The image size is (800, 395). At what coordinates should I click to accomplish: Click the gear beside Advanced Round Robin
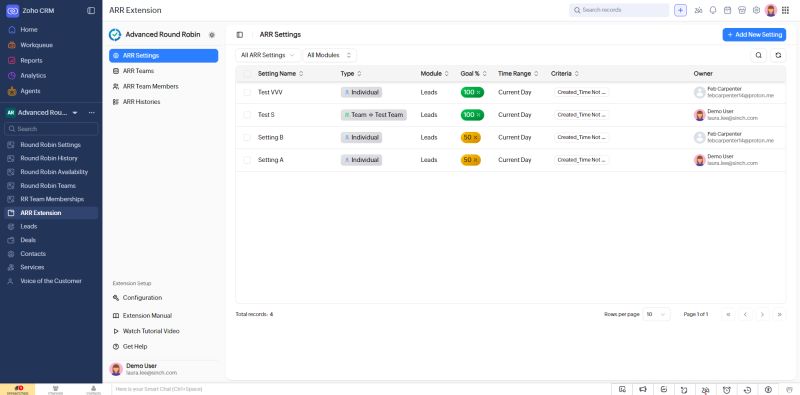coord(212,35)
